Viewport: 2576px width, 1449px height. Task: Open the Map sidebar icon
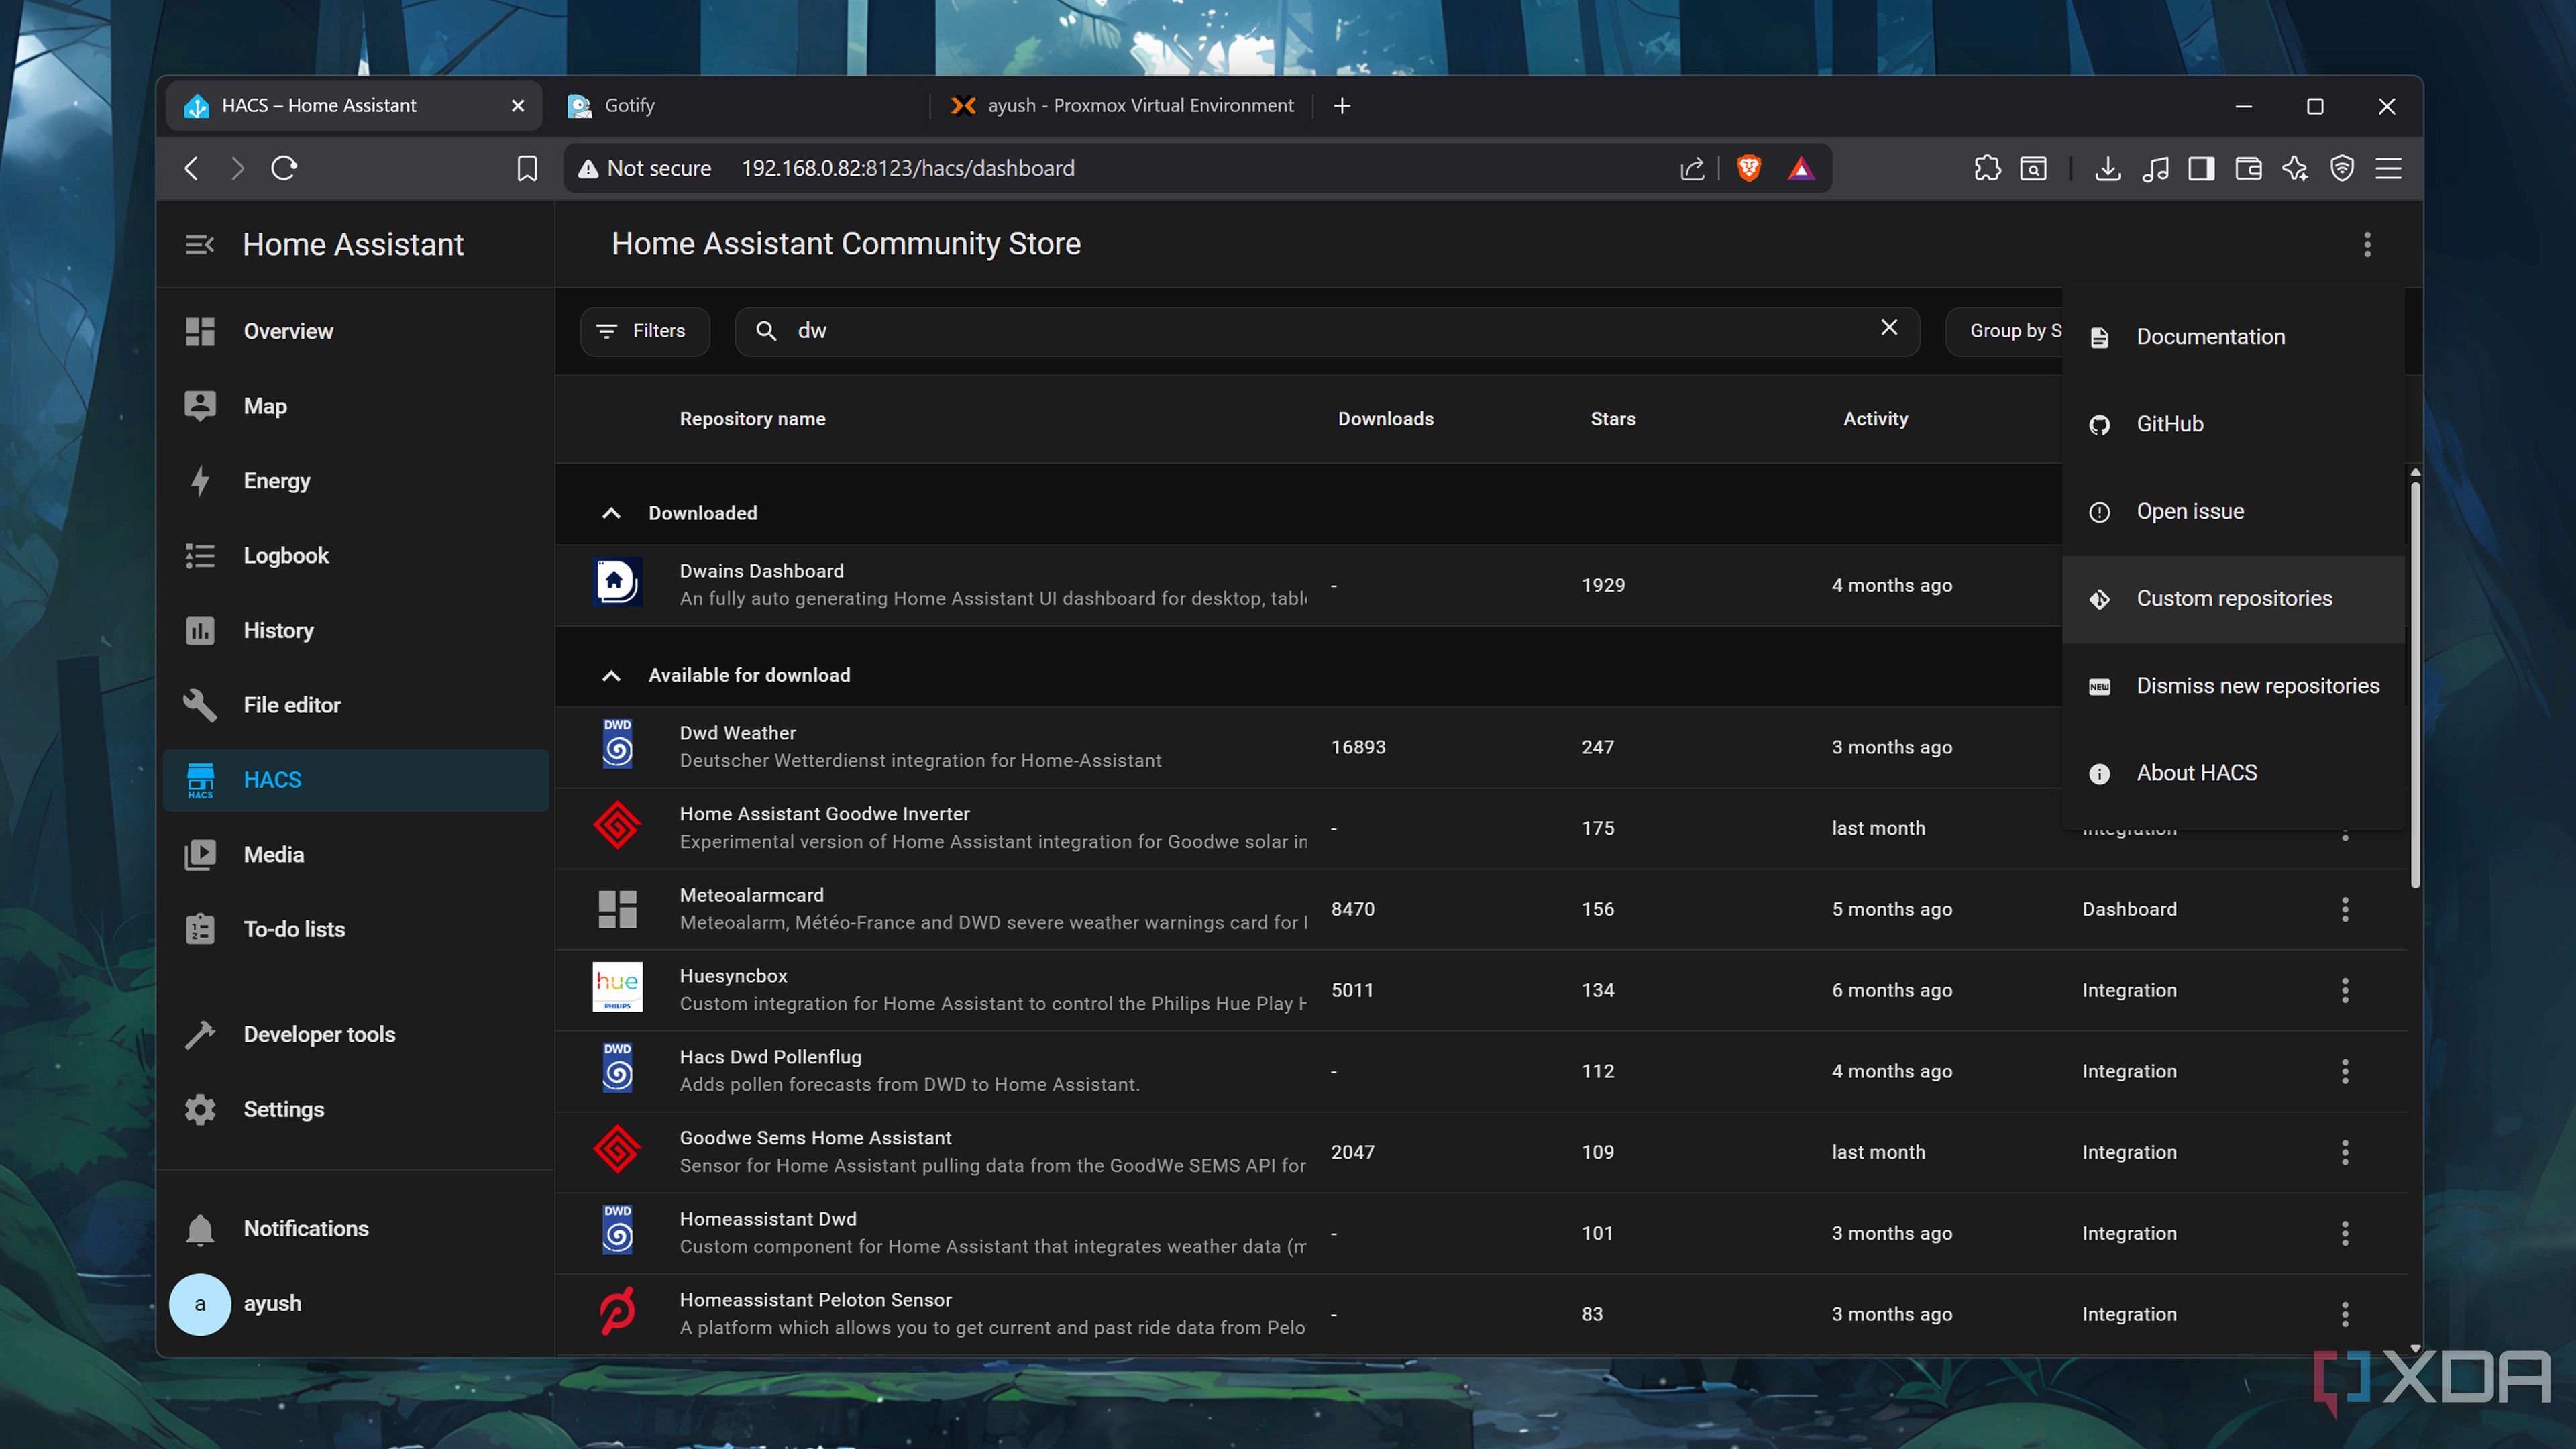coord(200,406)
